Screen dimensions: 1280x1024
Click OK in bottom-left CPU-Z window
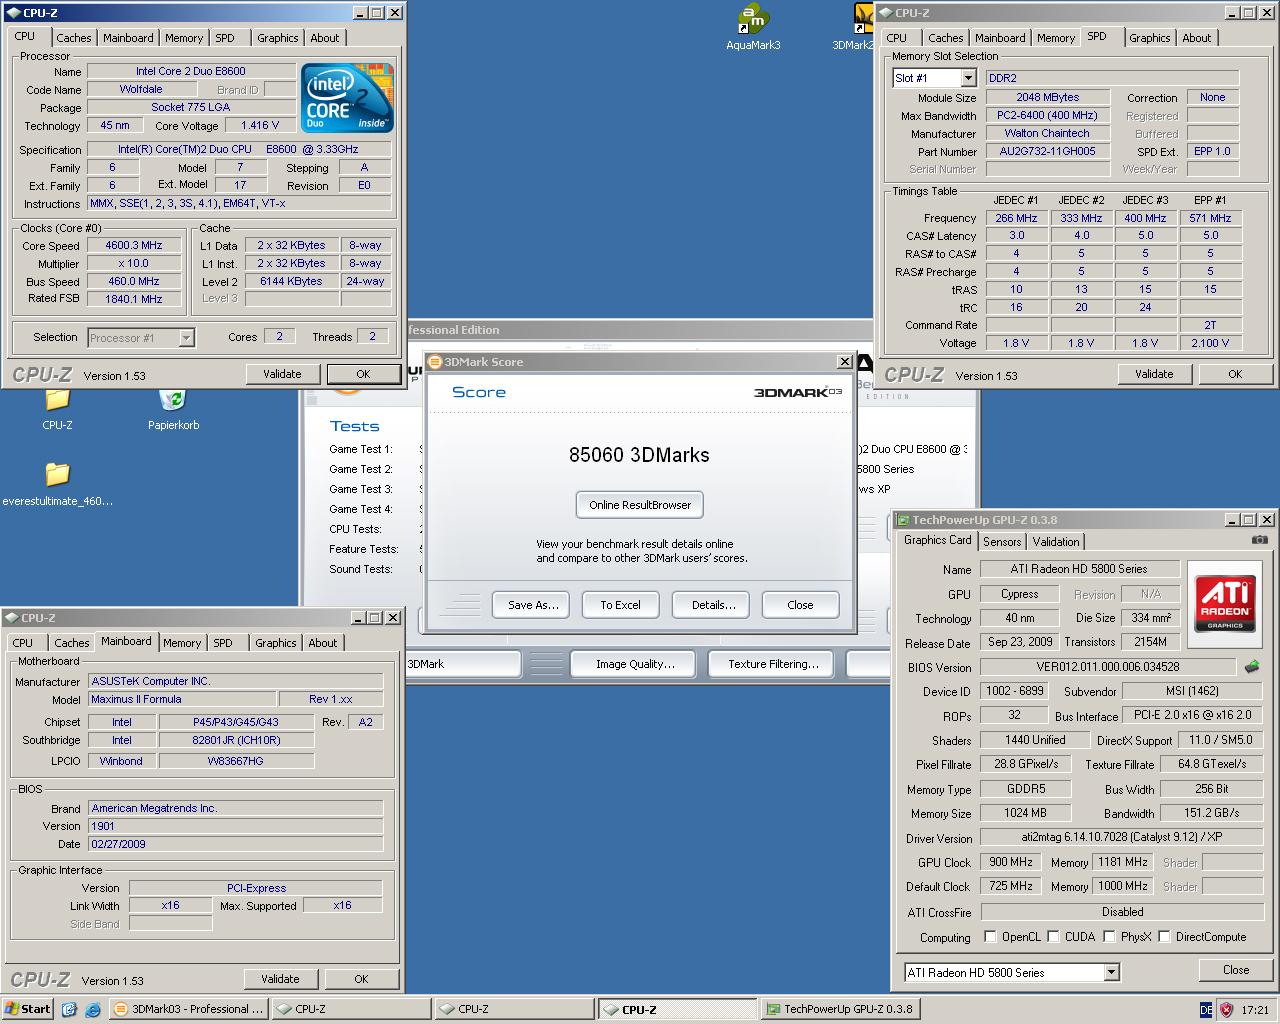(x=361, y=979)
